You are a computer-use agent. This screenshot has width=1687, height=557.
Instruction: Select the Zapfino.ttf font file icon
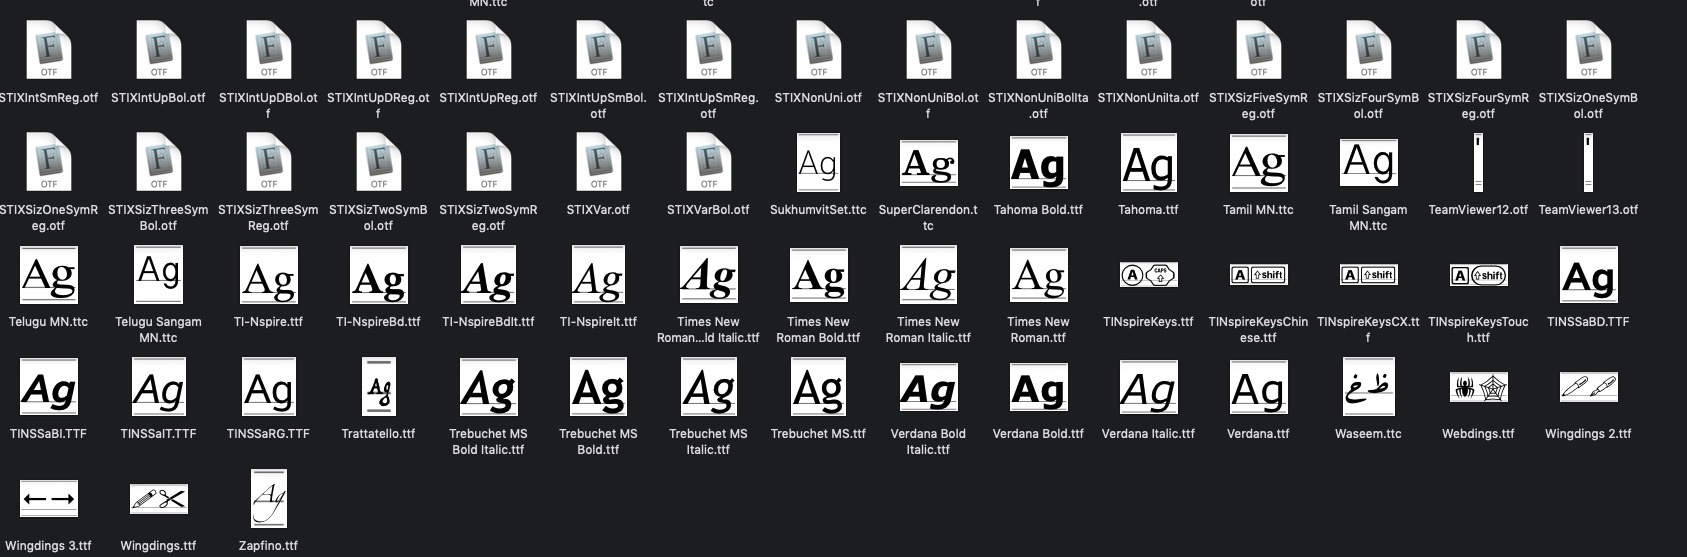(x=268, y=498)
